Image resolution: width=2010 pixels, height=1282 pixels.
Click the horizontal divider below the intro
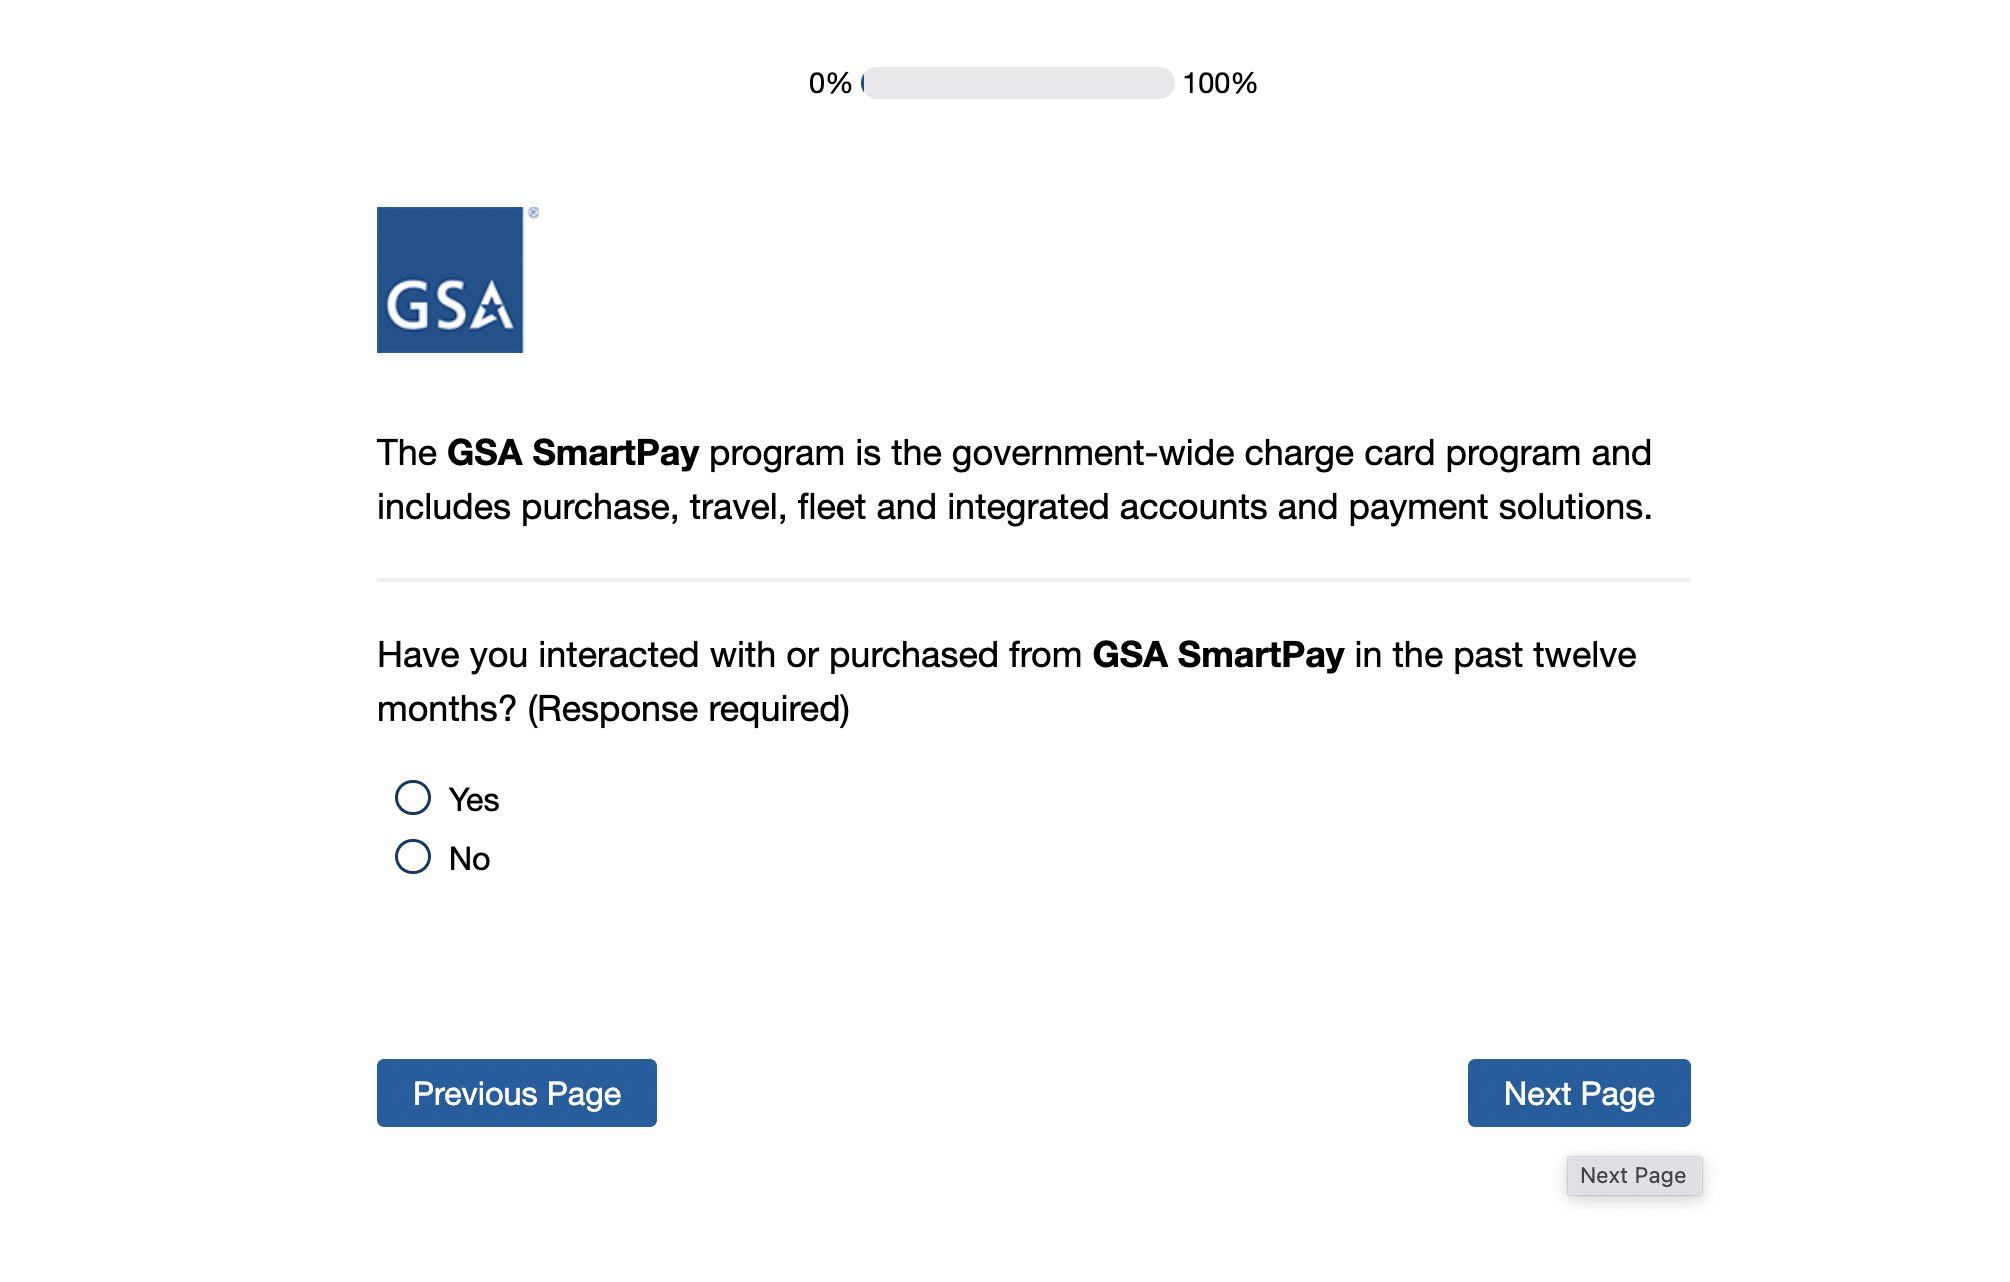point(1034,580)
